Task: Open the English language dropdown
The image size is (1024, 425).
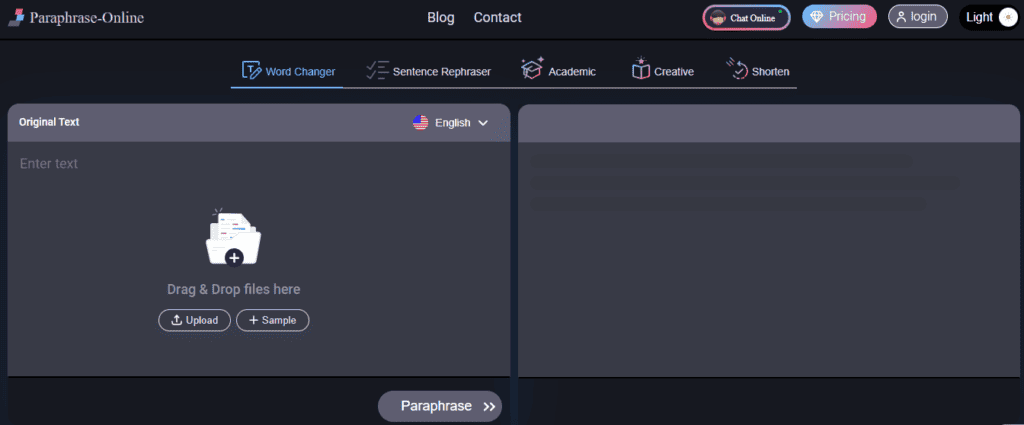Action: click(x=452, y=123)
